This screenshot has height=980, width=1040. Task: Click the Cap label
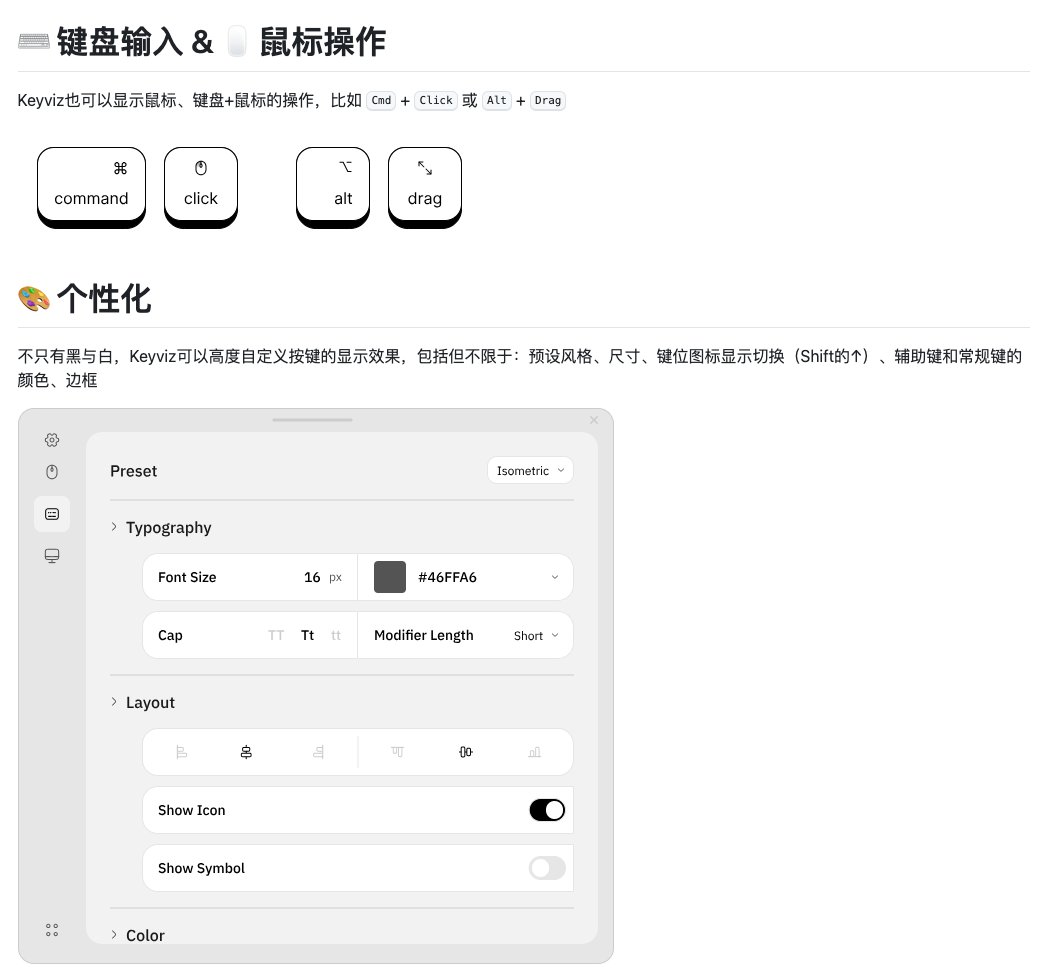click(x=170, y=635)
